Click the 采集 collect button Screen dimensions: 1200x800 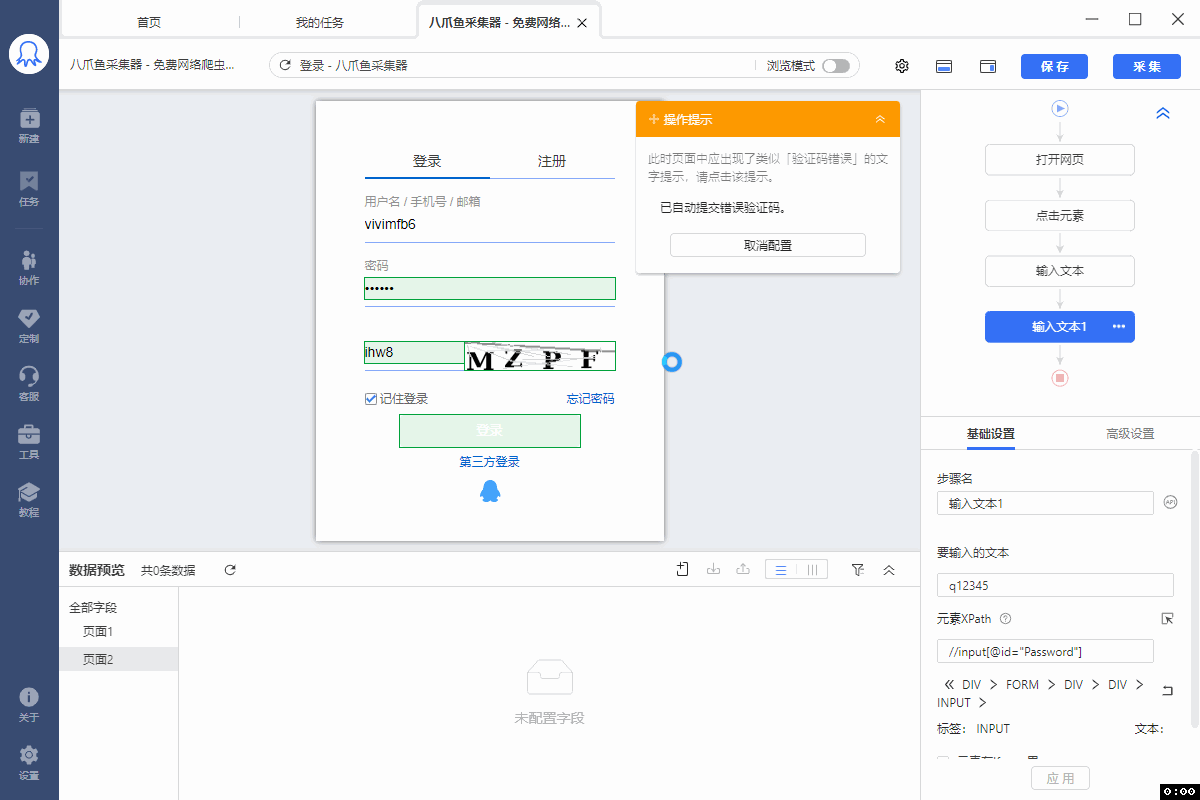pos(1147,66)
